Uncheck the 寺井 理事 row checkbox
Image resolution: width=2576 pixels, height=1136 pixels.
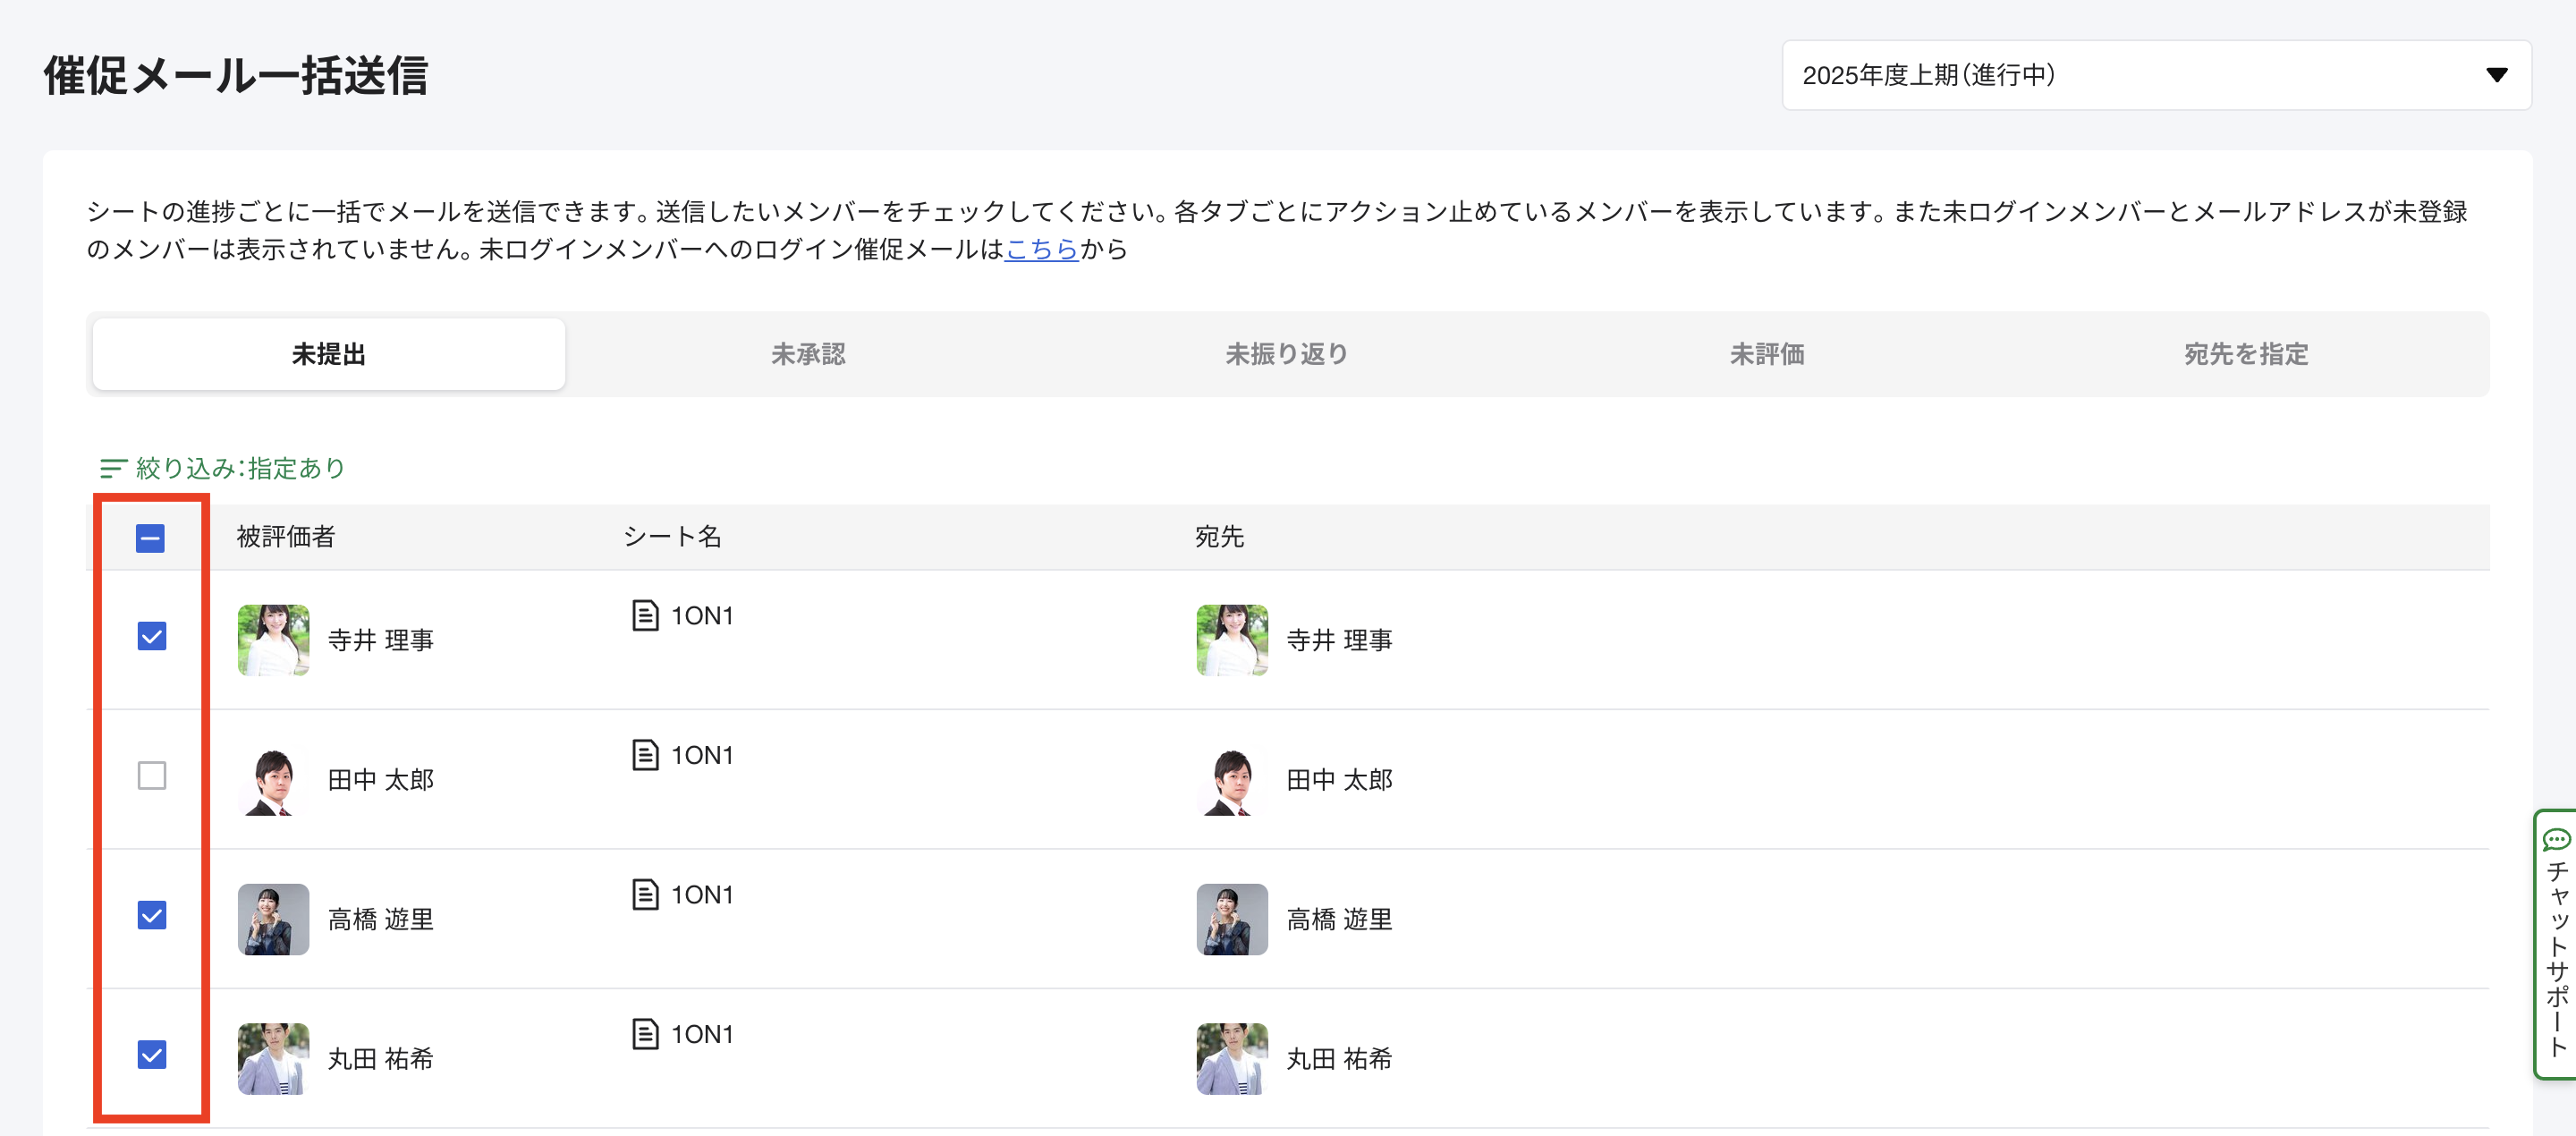(152, 637)
